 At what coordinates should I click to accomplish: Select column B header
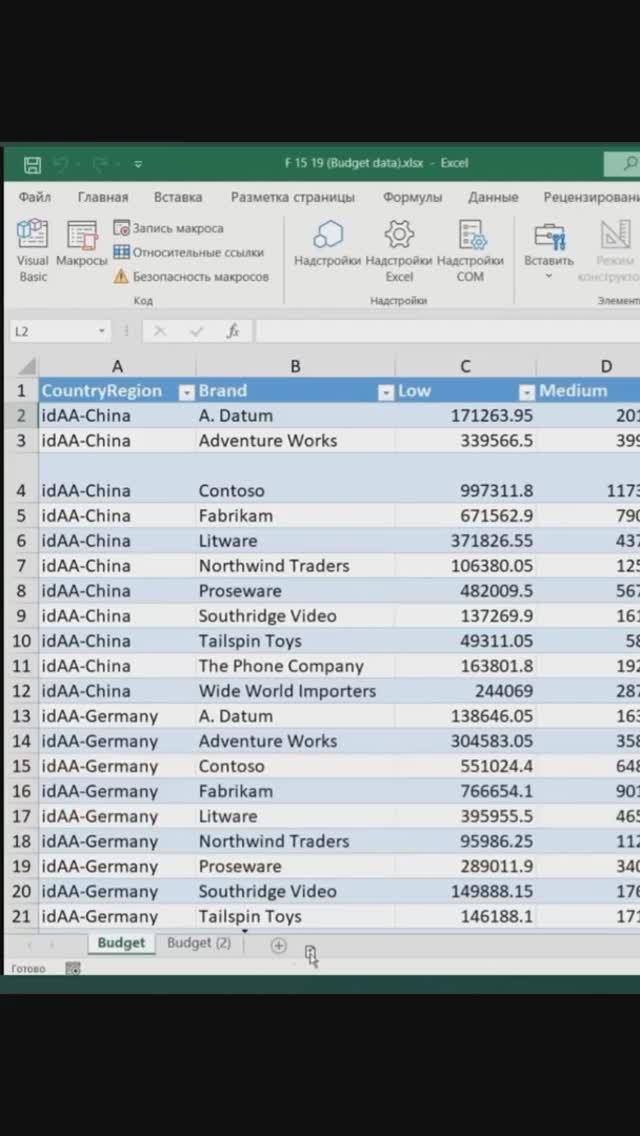[x=295, y=366]
